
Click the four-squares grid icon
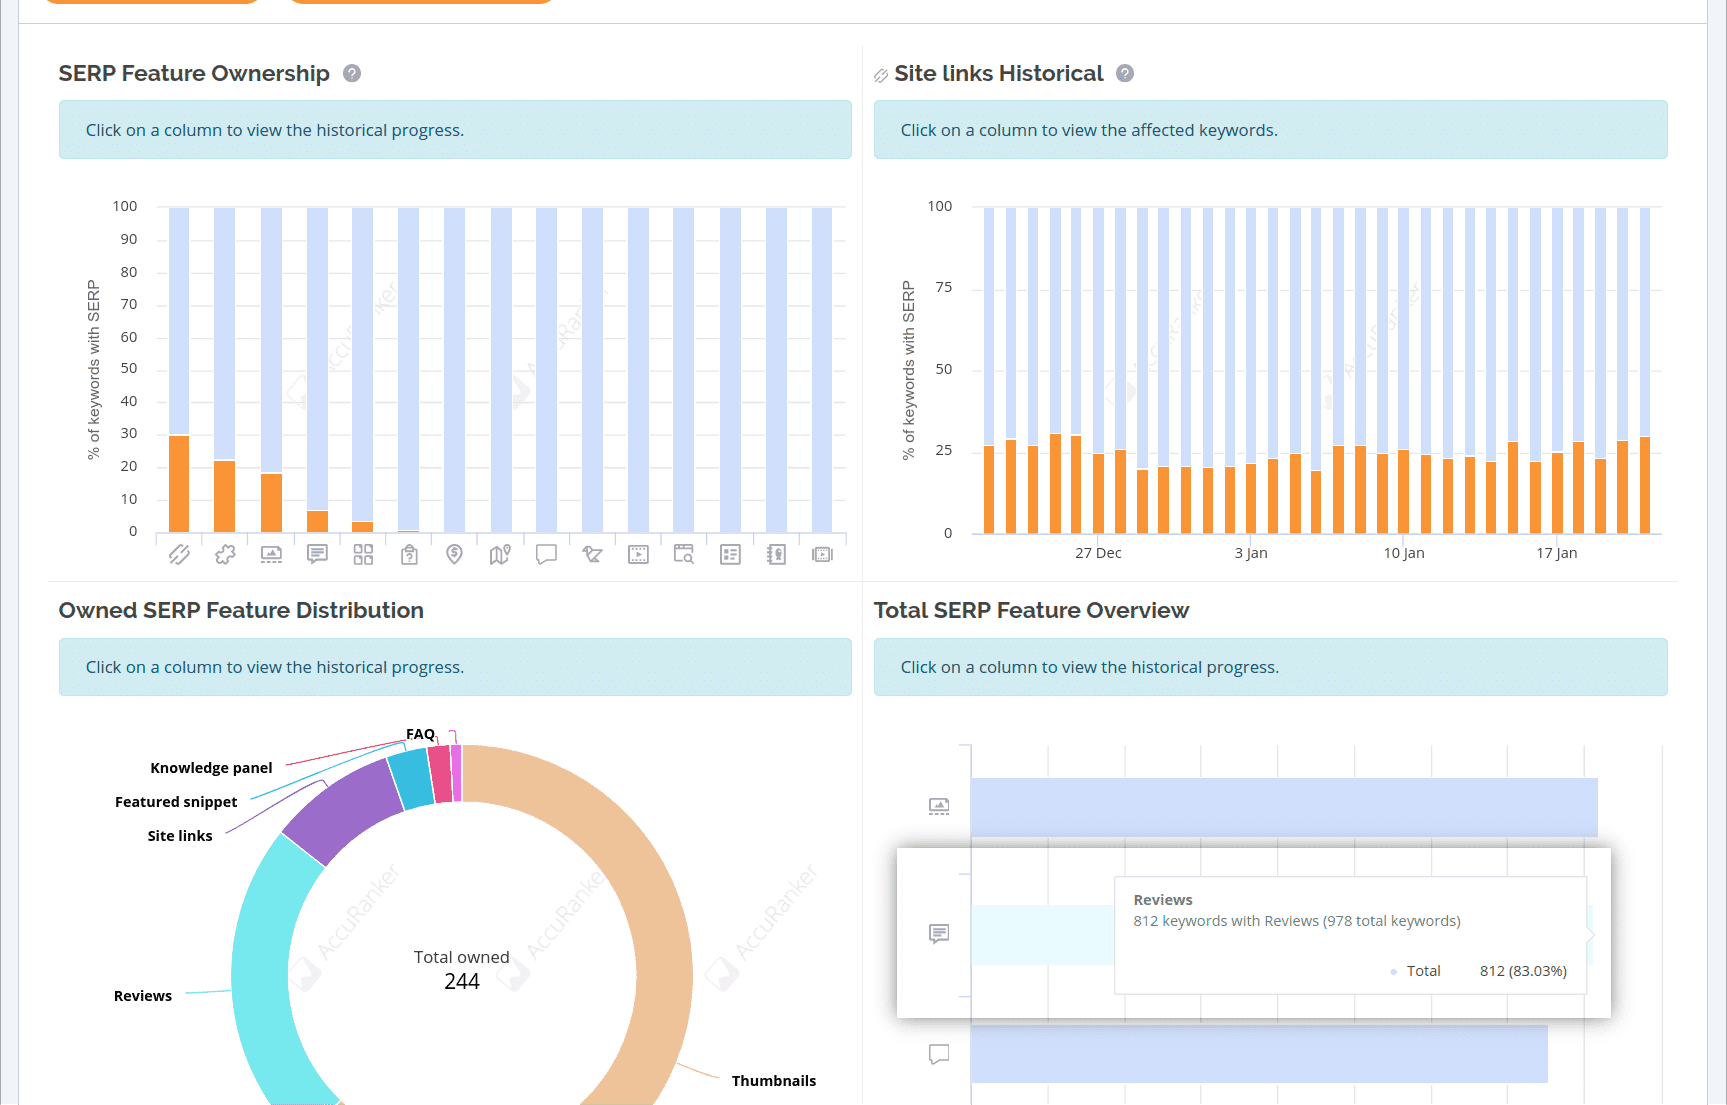pos(363,554)
